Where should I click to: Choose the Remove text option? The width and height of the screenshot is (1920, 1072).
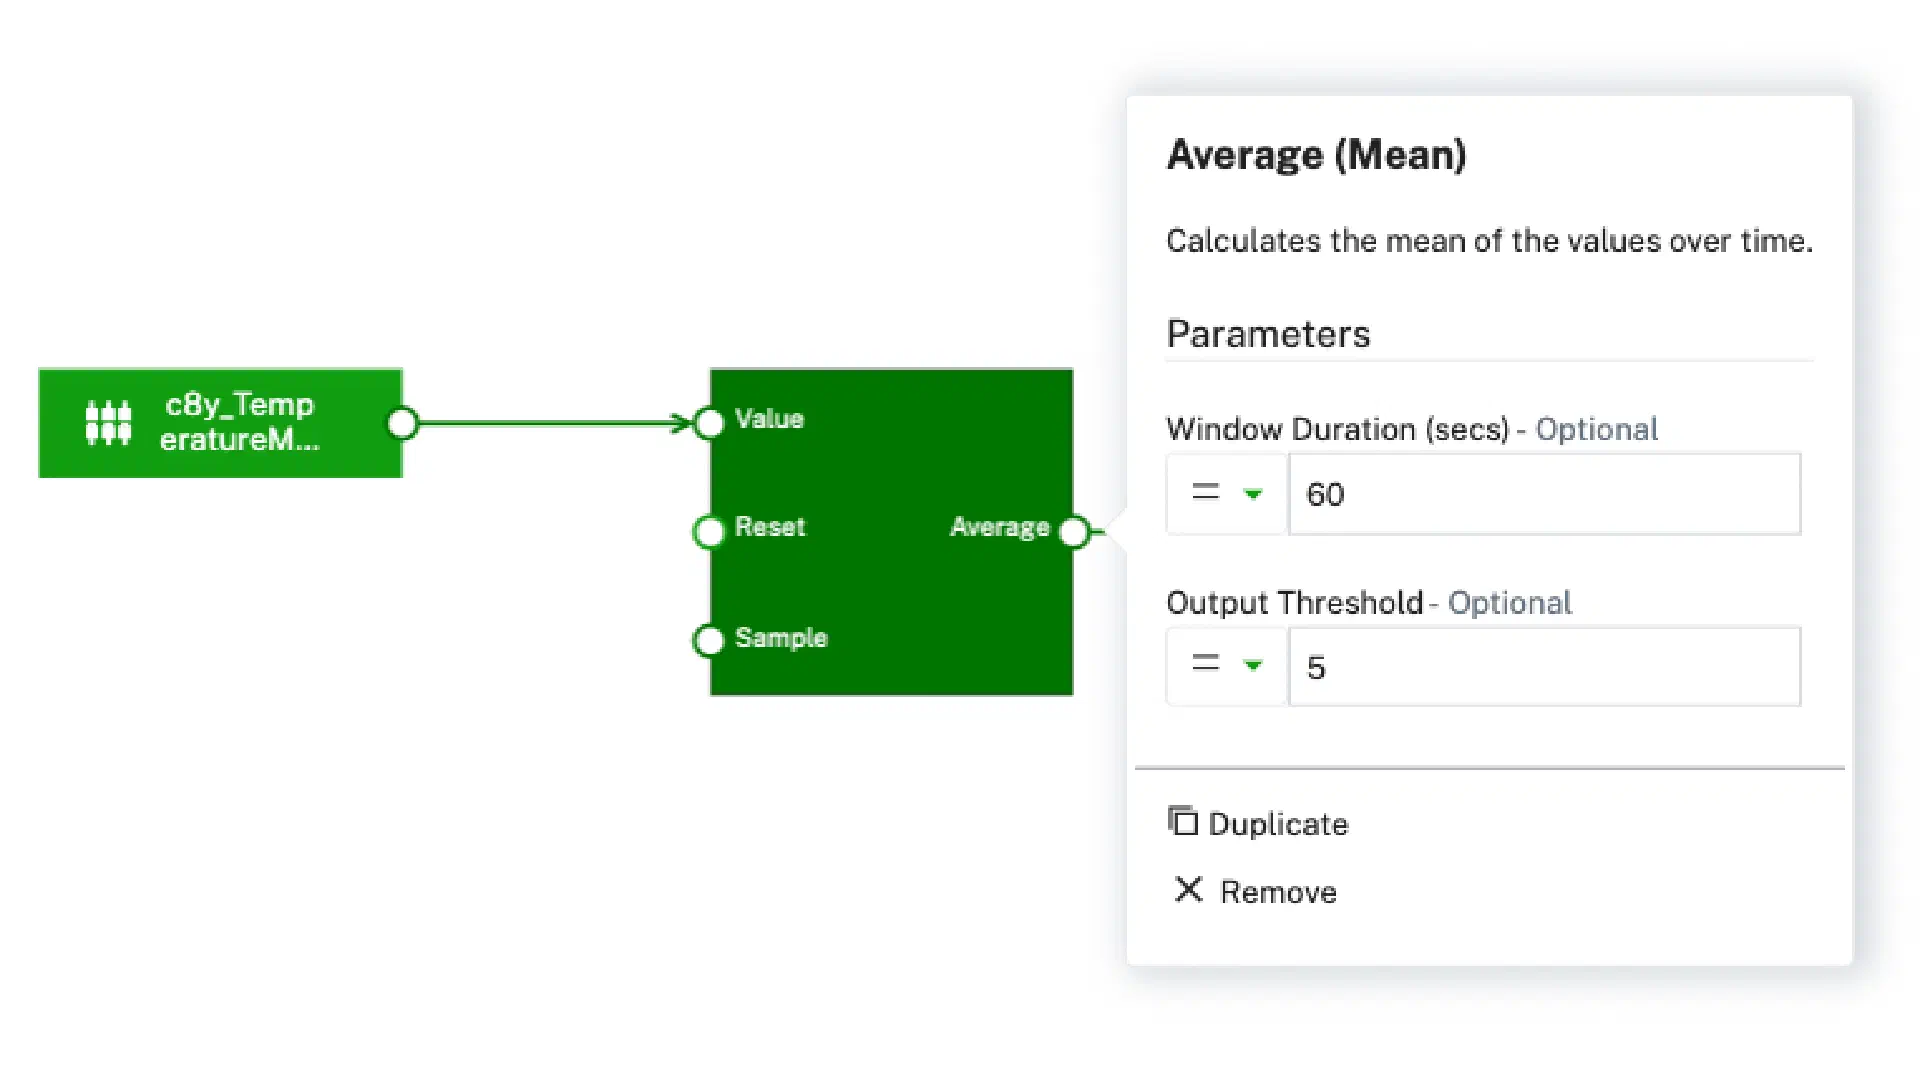click(1277, 892)
